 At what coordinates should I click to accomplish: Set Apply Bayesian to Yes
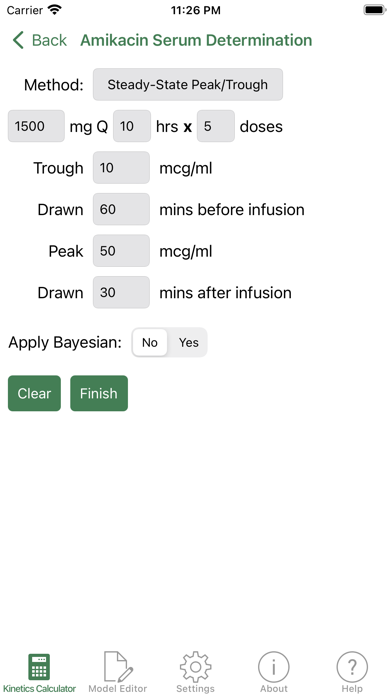tap(188, 343)
